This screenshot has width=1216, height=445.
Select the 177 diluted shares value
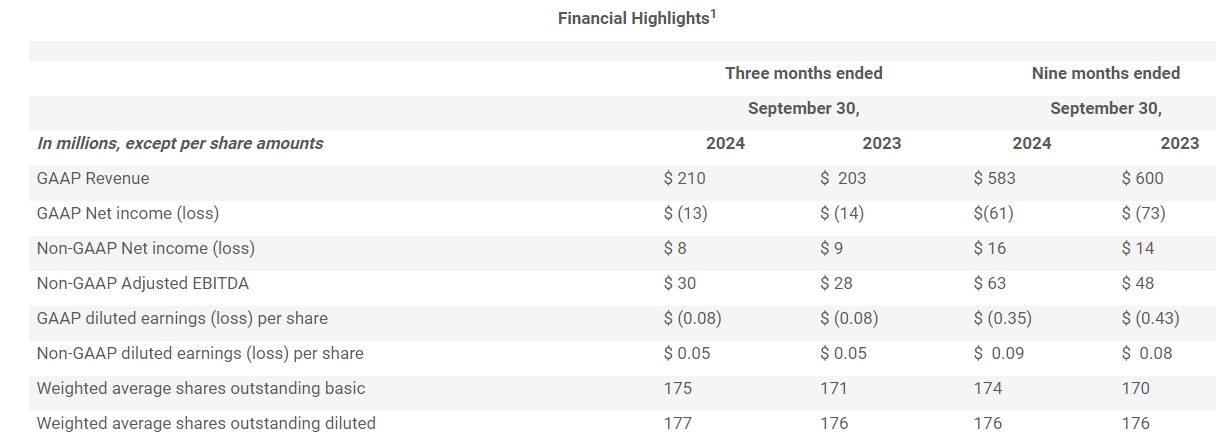point(677,423)
